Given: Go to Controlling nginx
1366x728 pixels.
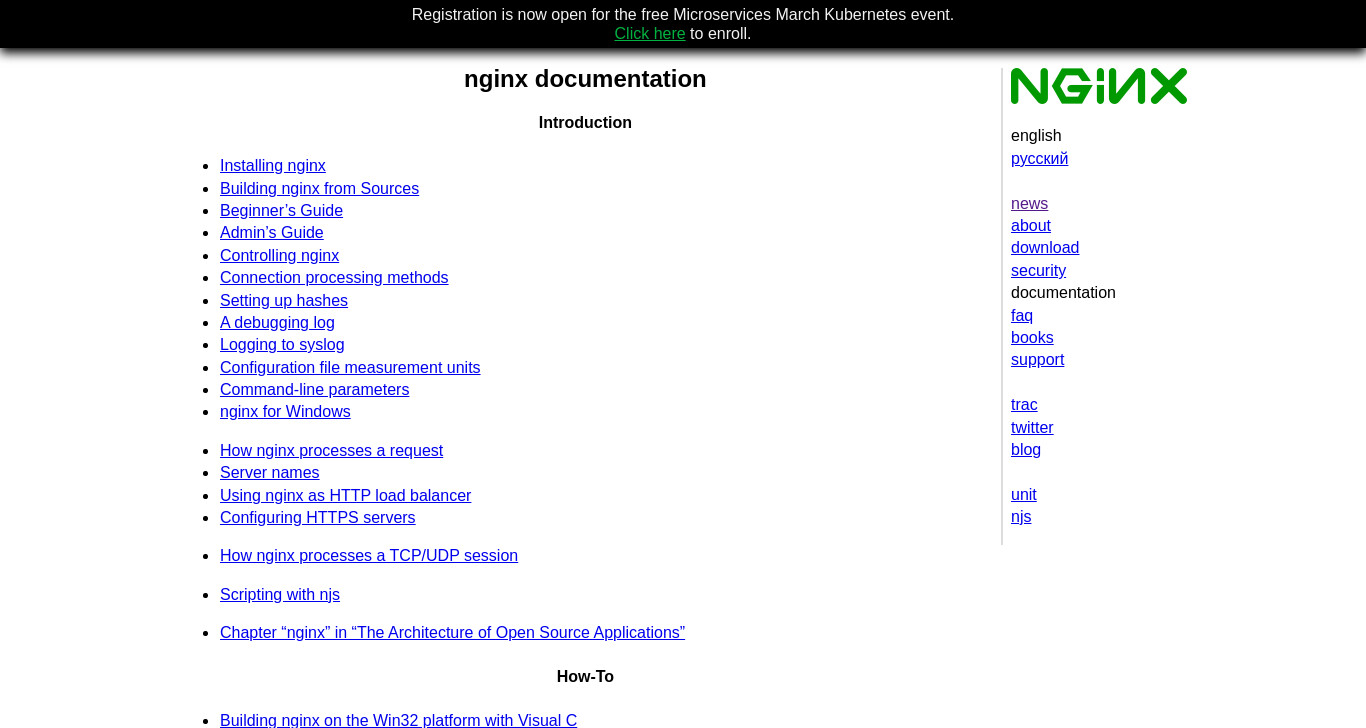Looking at the screenshot, I should tap(279, 256).
